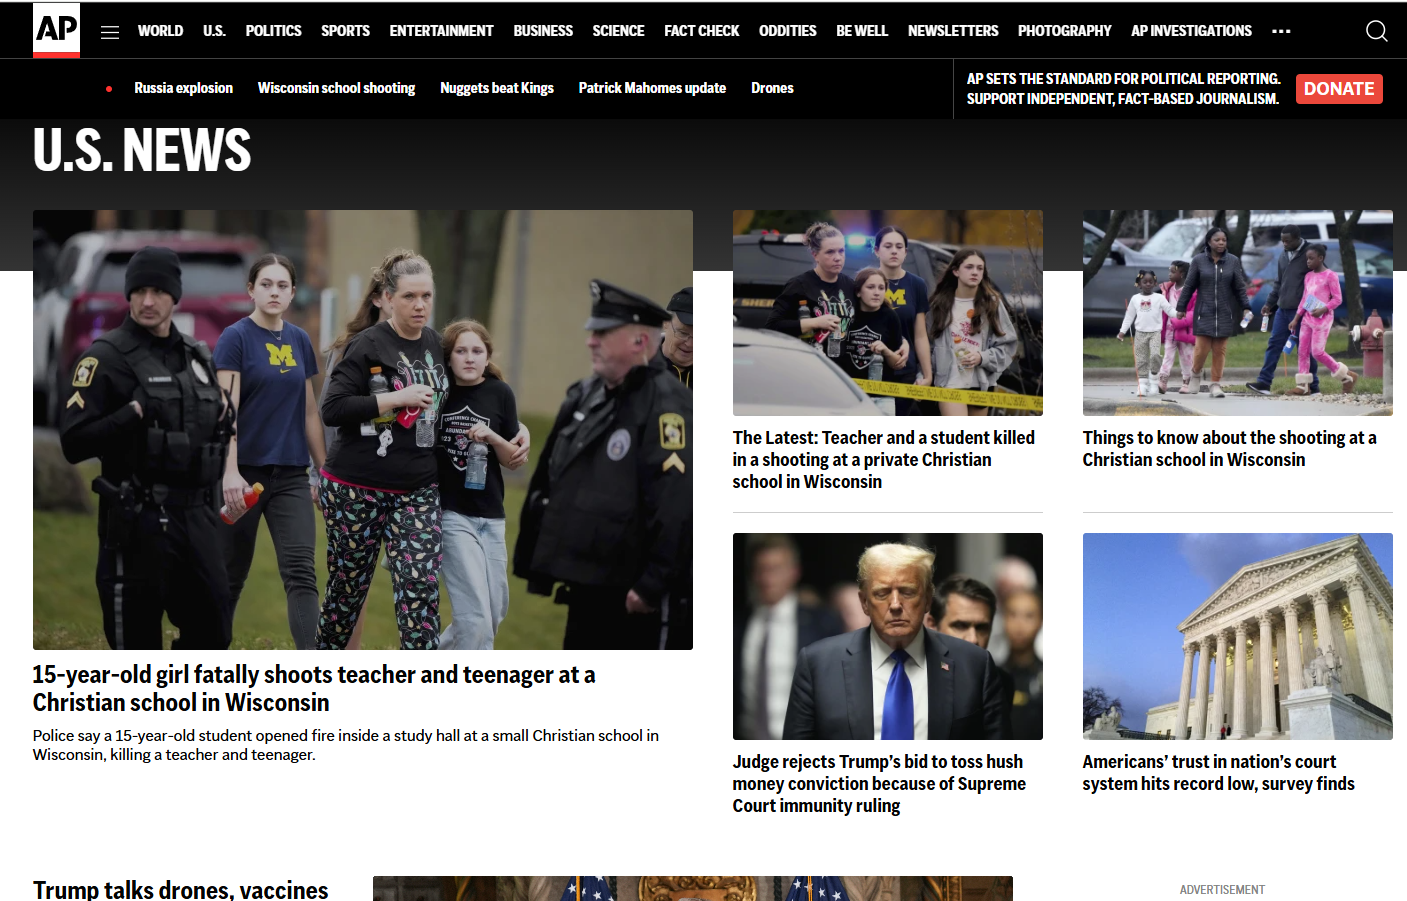
Task: Expand the three-dot more sections menu
Action: [1281, 32]
